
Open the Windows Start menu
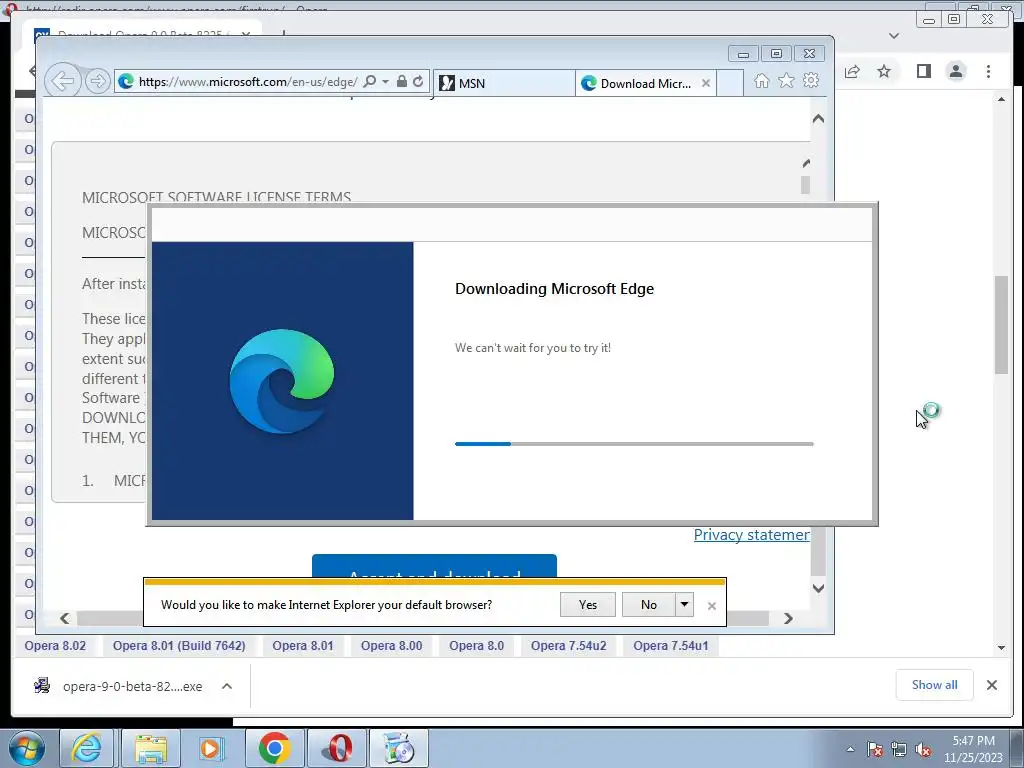pos(27,748)
